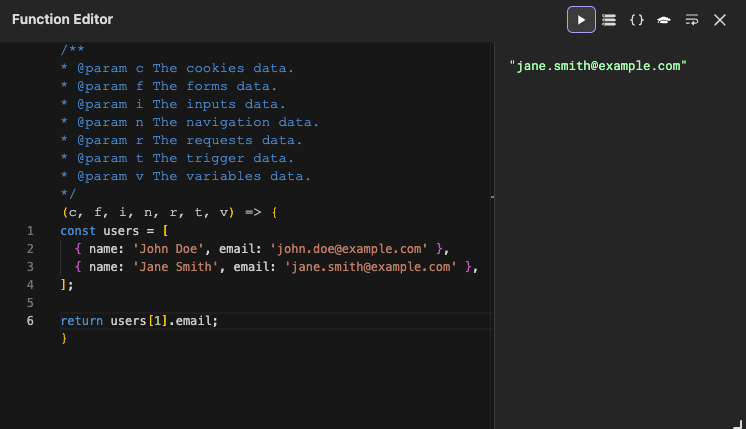Click the closing brace below line 6
The image size is (746, 429).
[64, 339]
